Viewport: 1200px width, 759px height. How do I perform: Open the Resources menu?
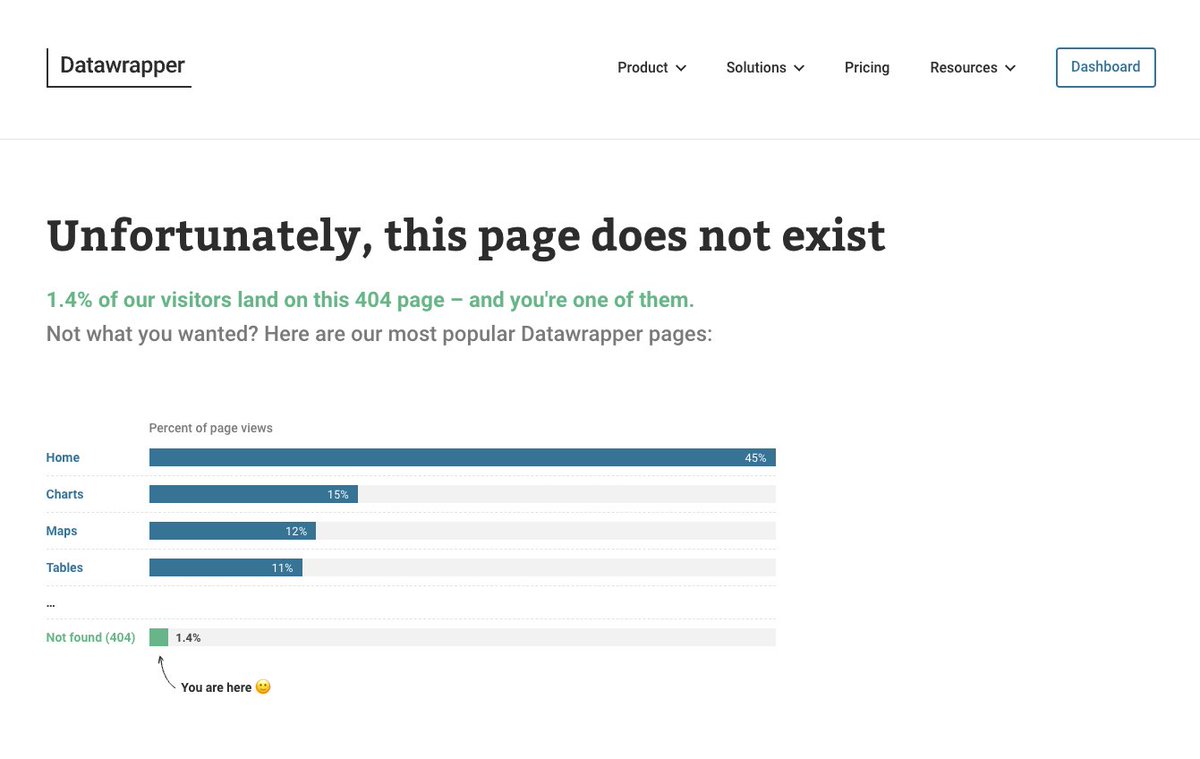click(973, 68)
